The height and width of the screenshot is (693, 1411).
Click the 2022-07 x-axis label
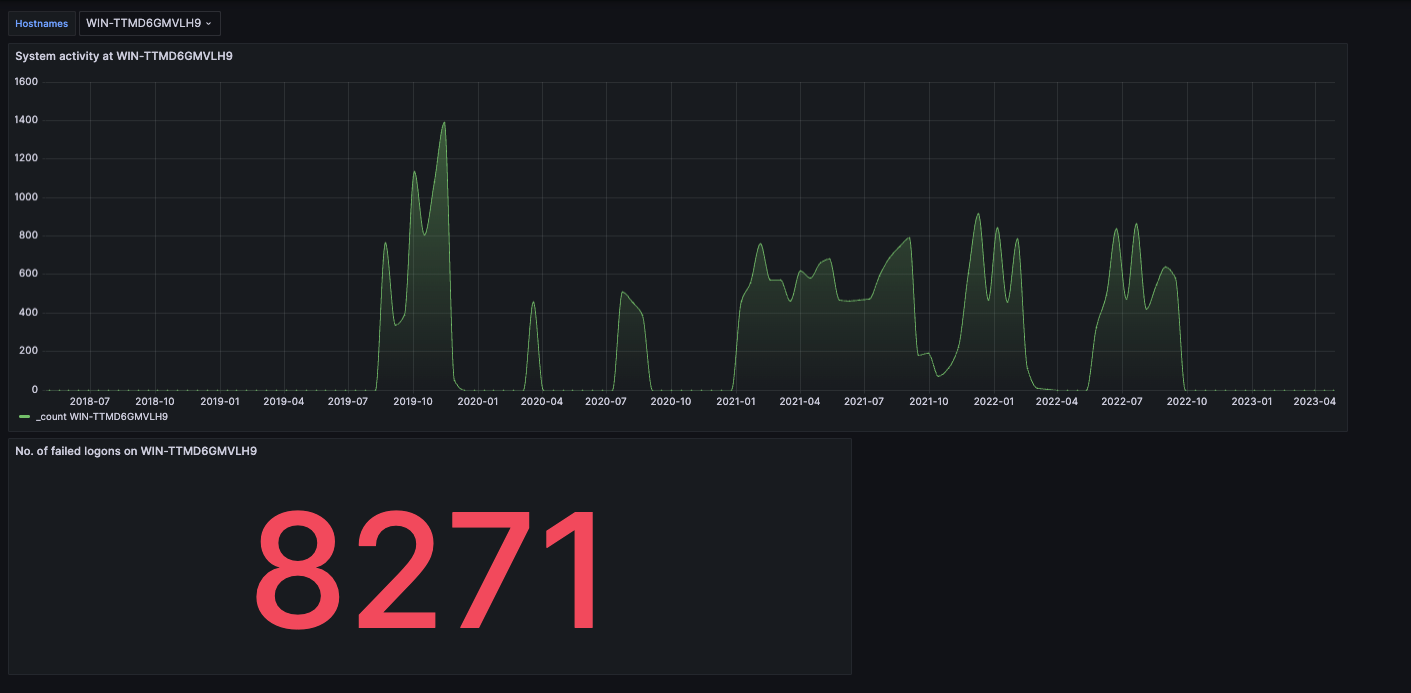click(x=1122, y=402)
